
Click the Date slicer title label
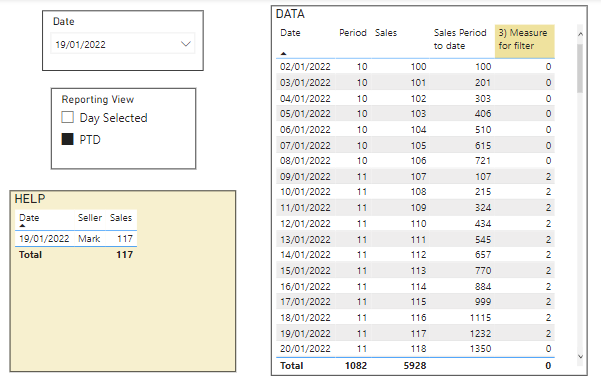click(x=64, y=21)
